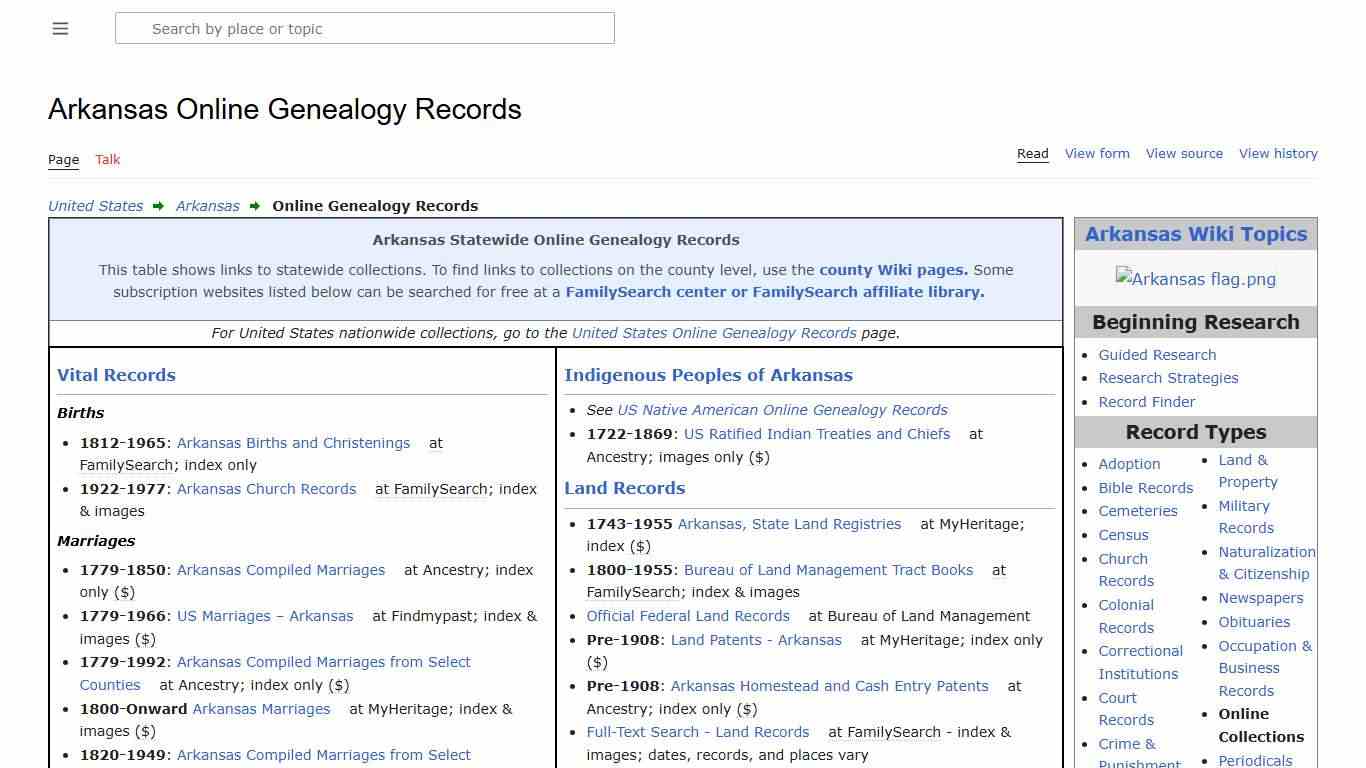Select the Read mode
Image resolution: width=1366 pixels, height=768 pixels.
click(x=1032, y=153)
